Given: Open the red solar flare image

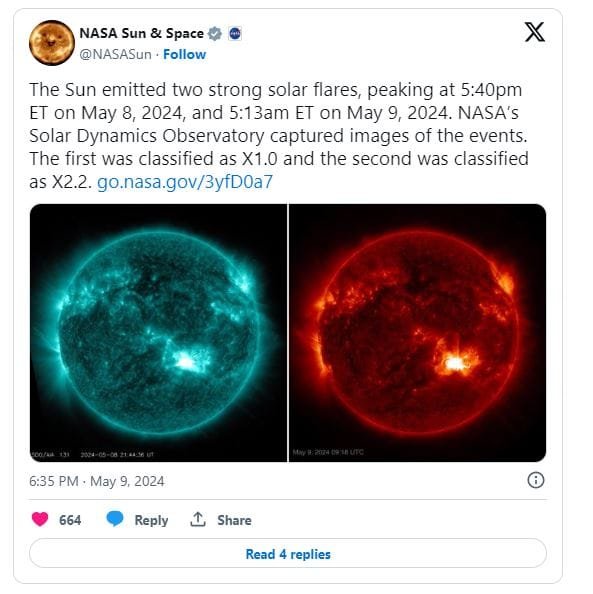Looking at the screenshot, I should [x=418, y=333].
